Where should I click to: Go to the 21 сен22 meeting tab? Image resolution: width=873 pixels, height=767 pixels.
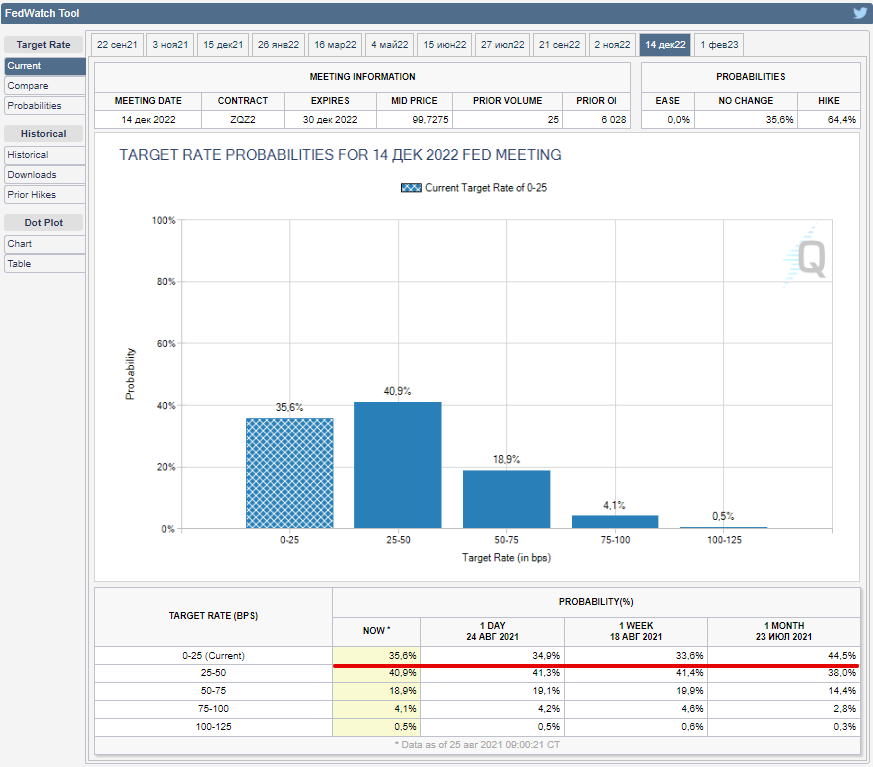point(559,45)
